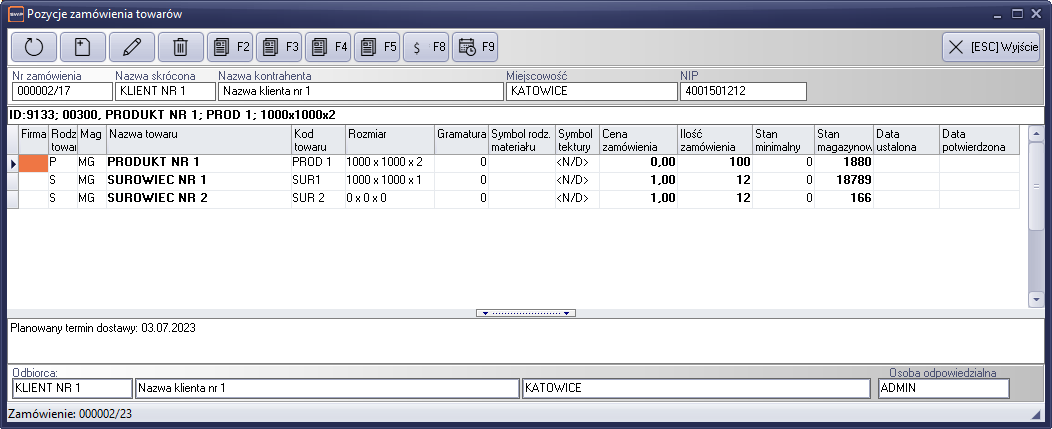Click the F4 document button
Screen dimensions: 1052x429
click(328, 46)
